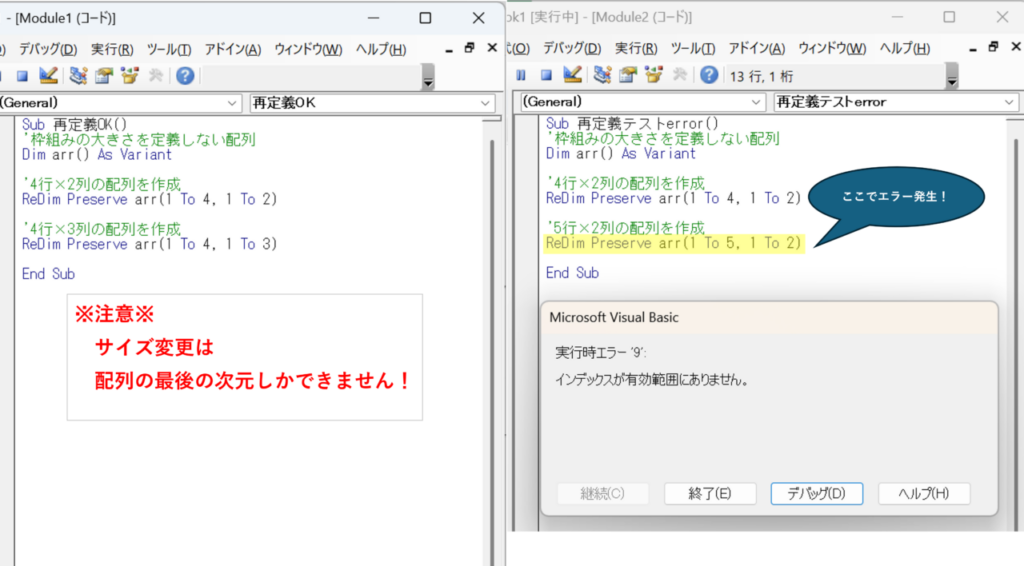Click Break (pause) icon in Module2 toolbar
The image size is (1024, 566).
click(520, 76)
